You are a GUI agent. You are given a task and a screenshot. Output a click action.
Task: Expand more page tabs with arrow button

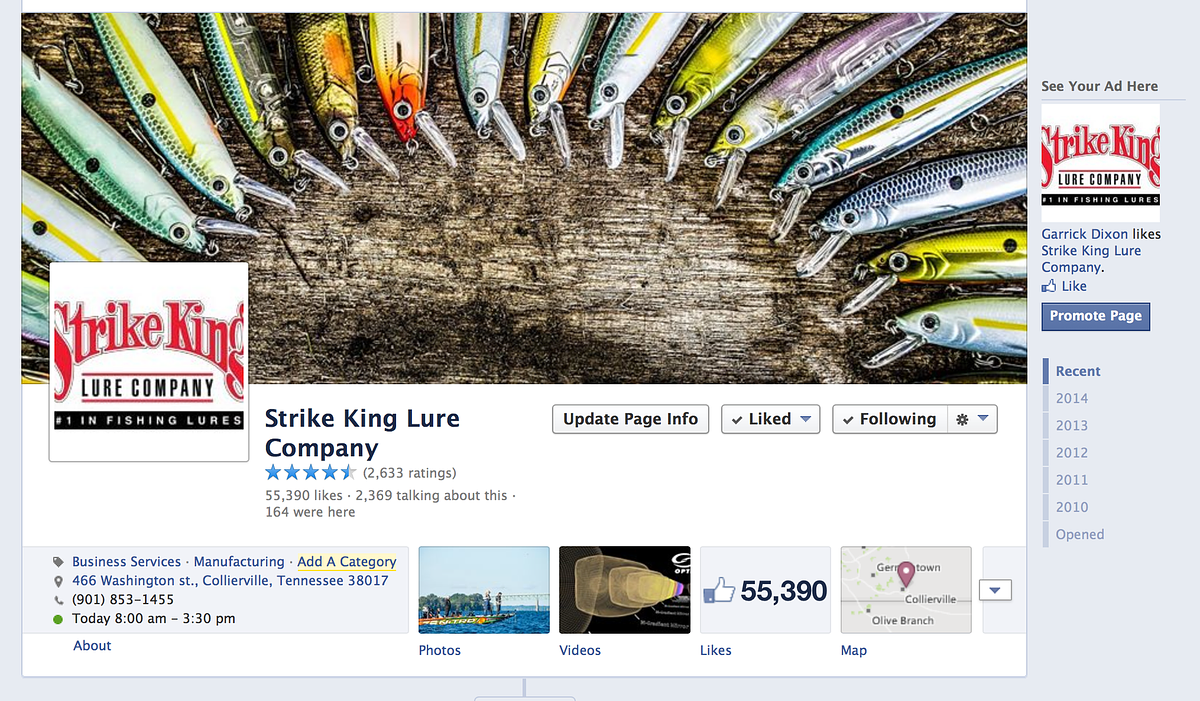coord(995,590)
